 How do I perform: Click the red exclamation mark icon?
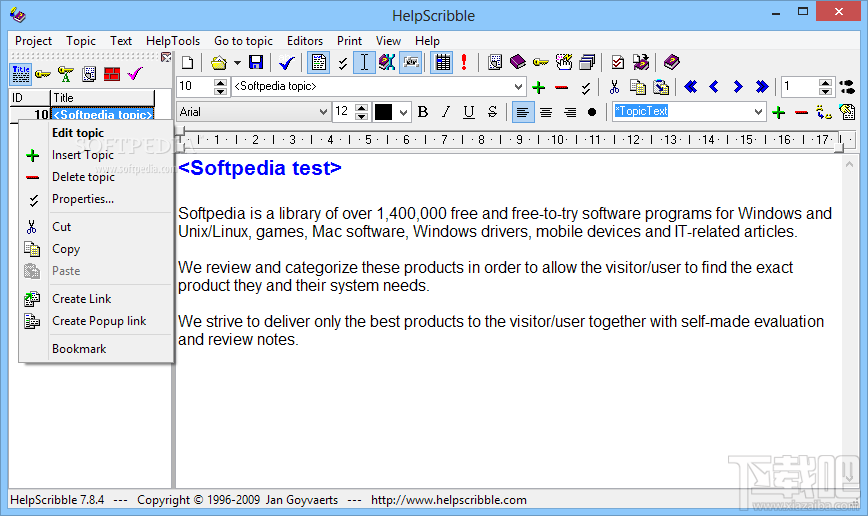(464, 63)
